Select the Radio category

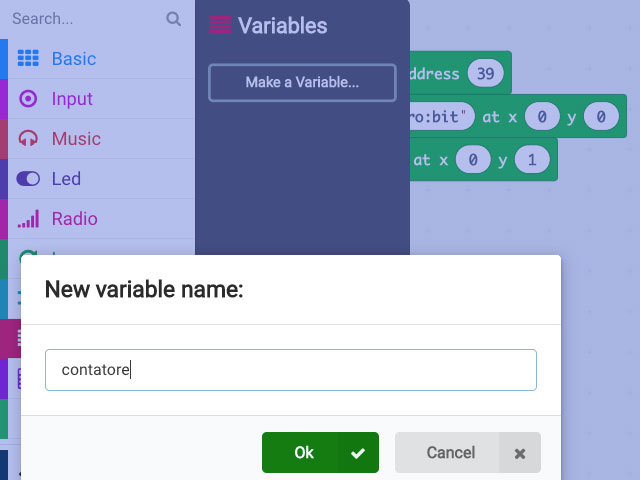(x=74, y=219)
